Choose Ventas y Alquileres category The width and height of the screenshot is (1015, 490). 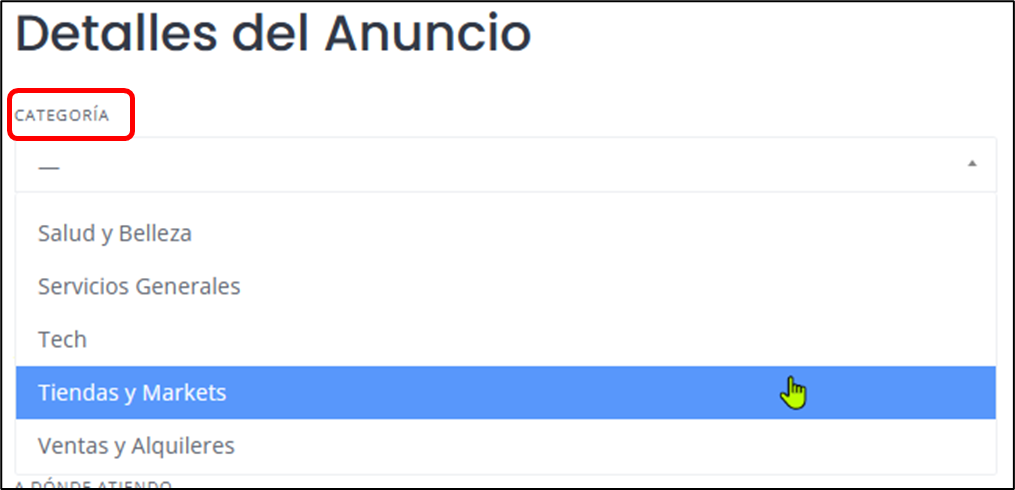tap(136, 445)
